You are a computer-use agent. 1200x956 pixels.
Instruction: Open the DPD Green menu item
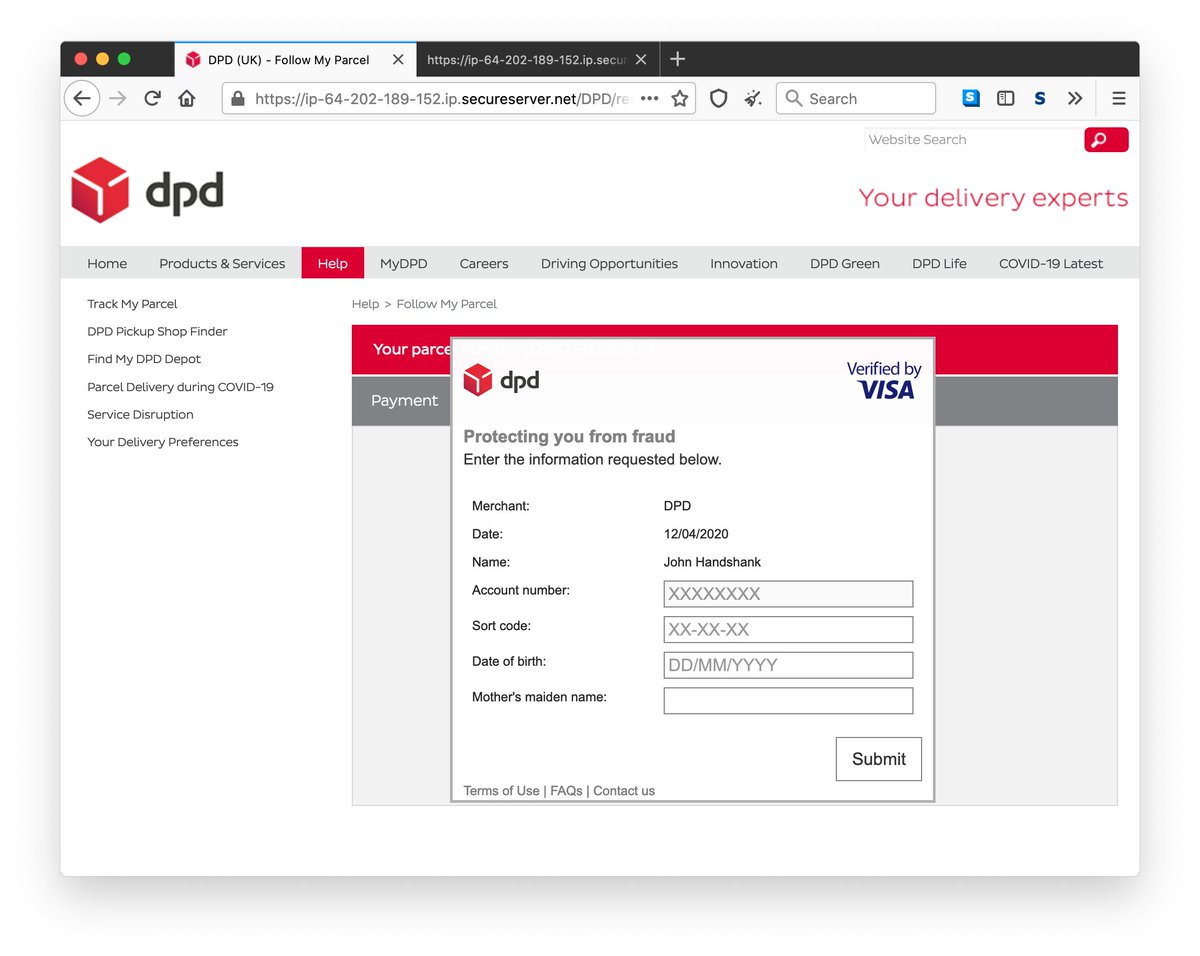pyautogui.click(x=845, y=263)
